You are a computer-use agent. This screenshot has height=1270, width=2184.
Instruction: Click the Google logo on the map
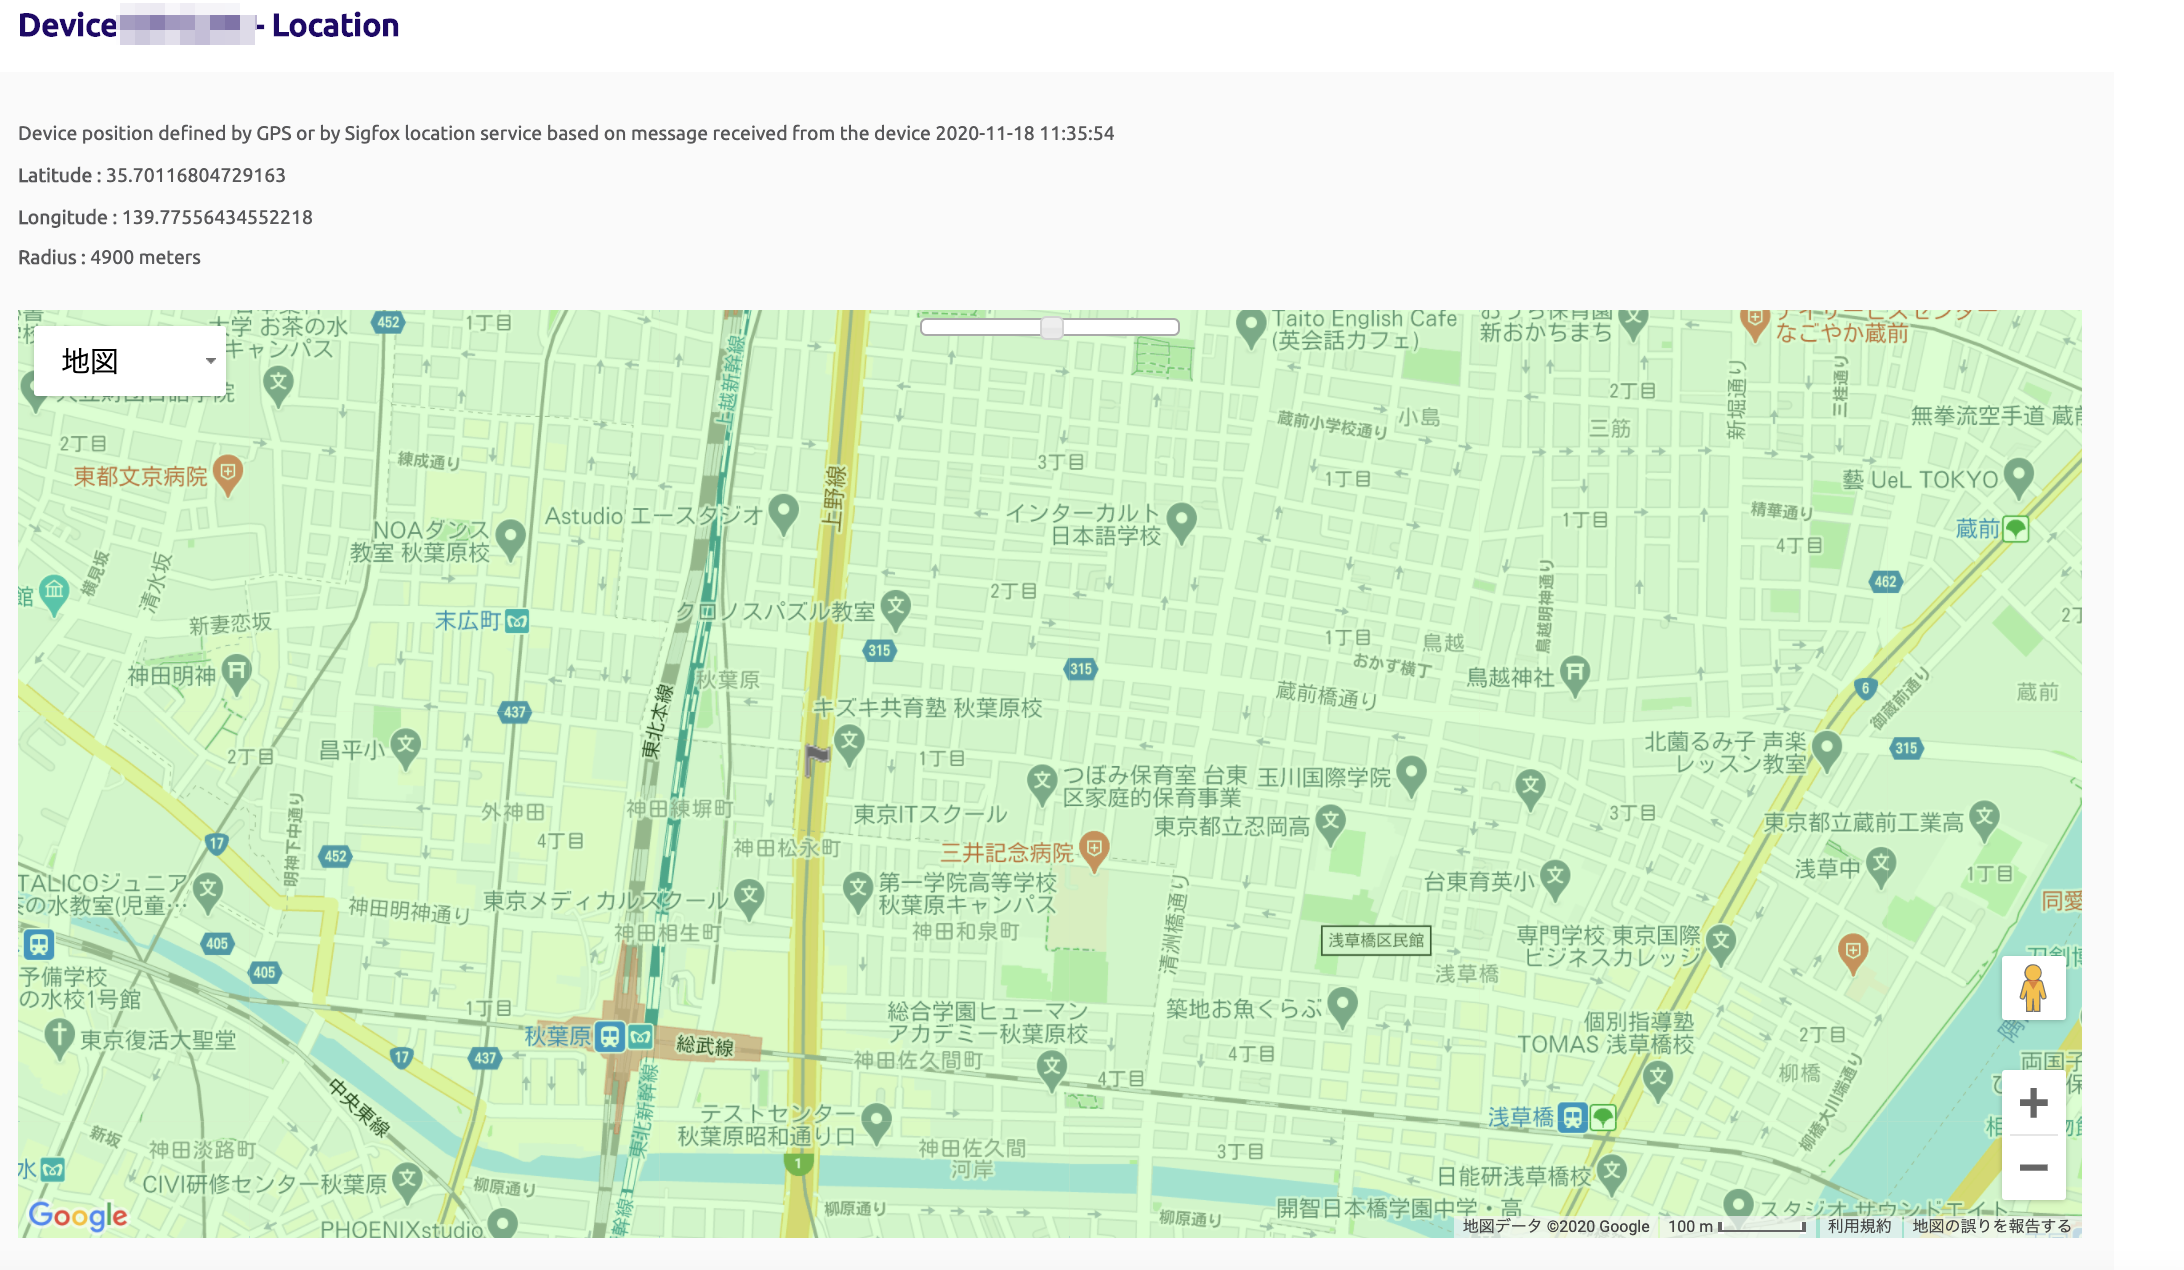(80, 1215)
